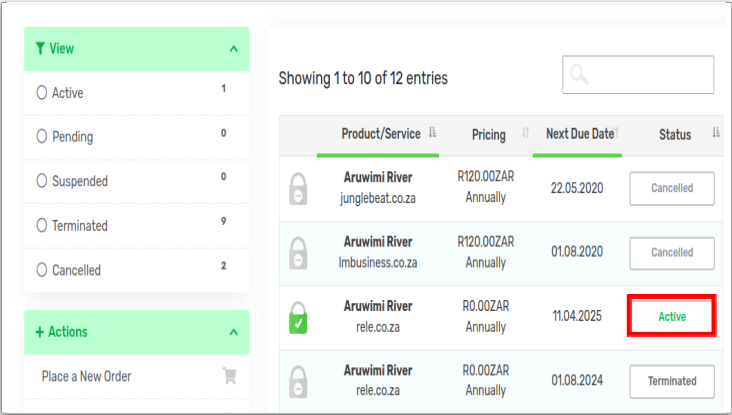Screen dimensions: 732x415
Task: Click the magnifier icon in the search box
Action: pyautogui.click(x=579, y=74)
